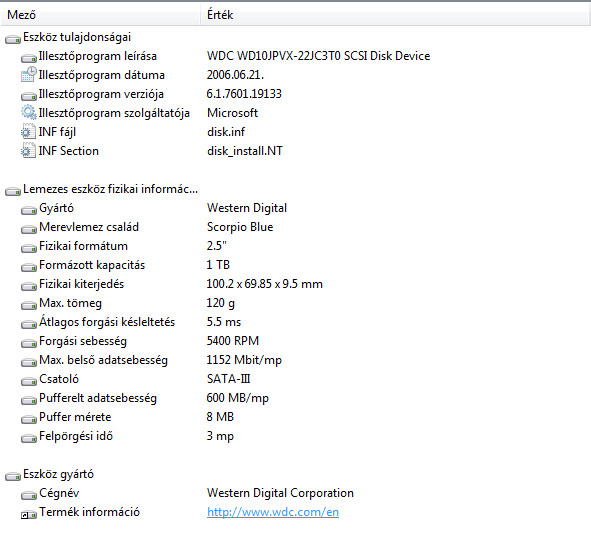Click the drive icon beside Fizikai kiterjedés
The width and height of the screenshot is (591, 550).
[x=29, y=286]
